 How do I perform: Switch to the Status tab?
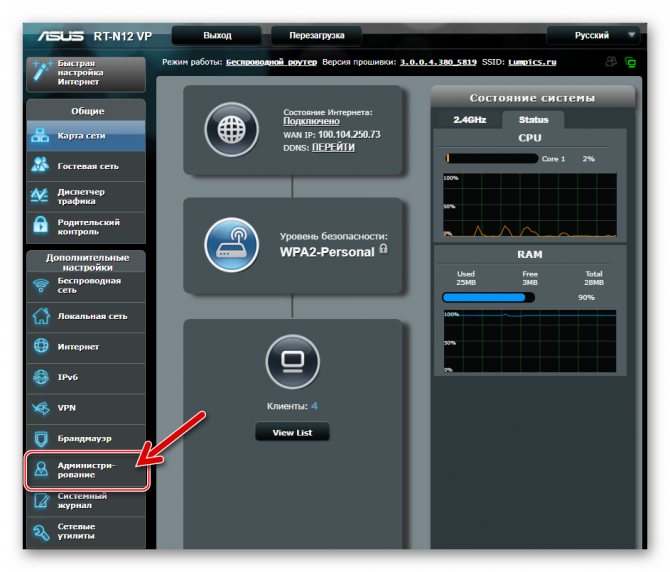click(x=533, y=120)
